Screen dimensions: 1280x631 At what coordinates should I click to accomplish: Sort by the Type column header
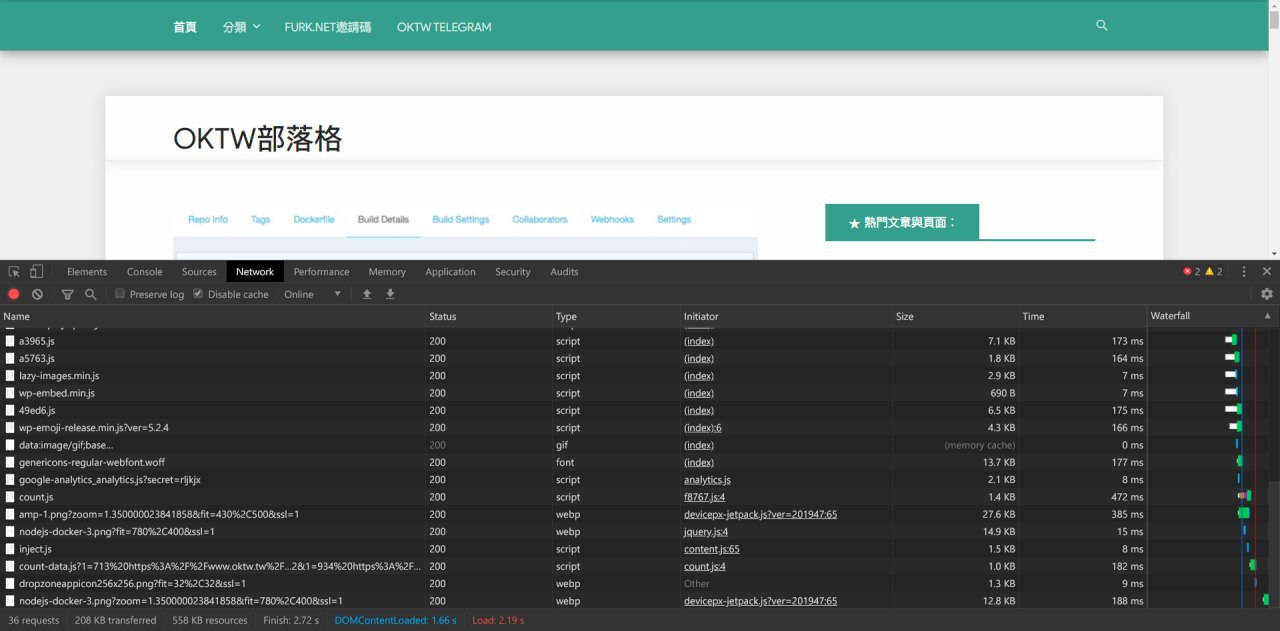(616, 316)
